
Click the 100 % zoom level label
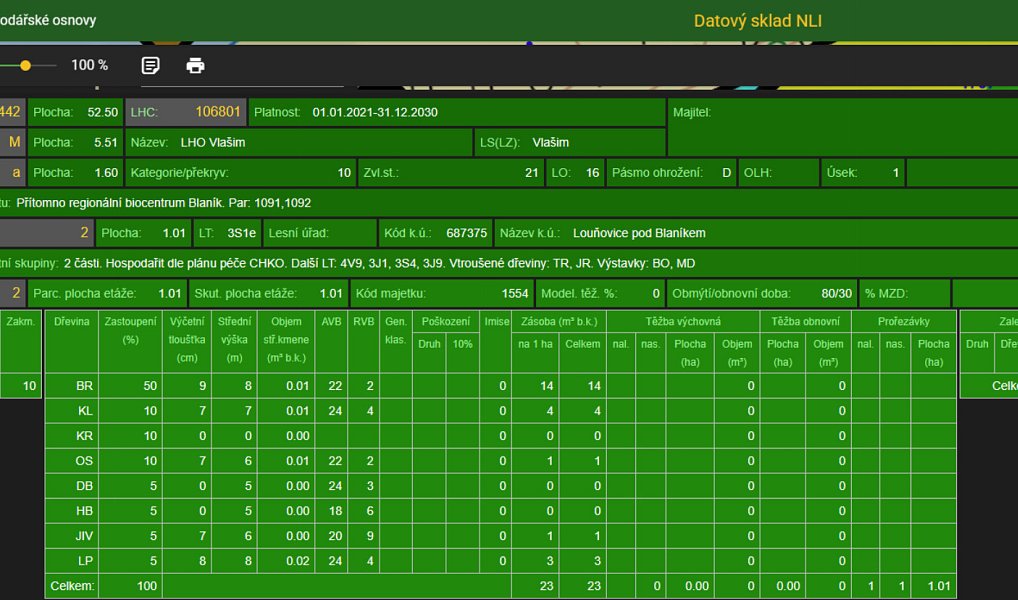coord(90,65)
